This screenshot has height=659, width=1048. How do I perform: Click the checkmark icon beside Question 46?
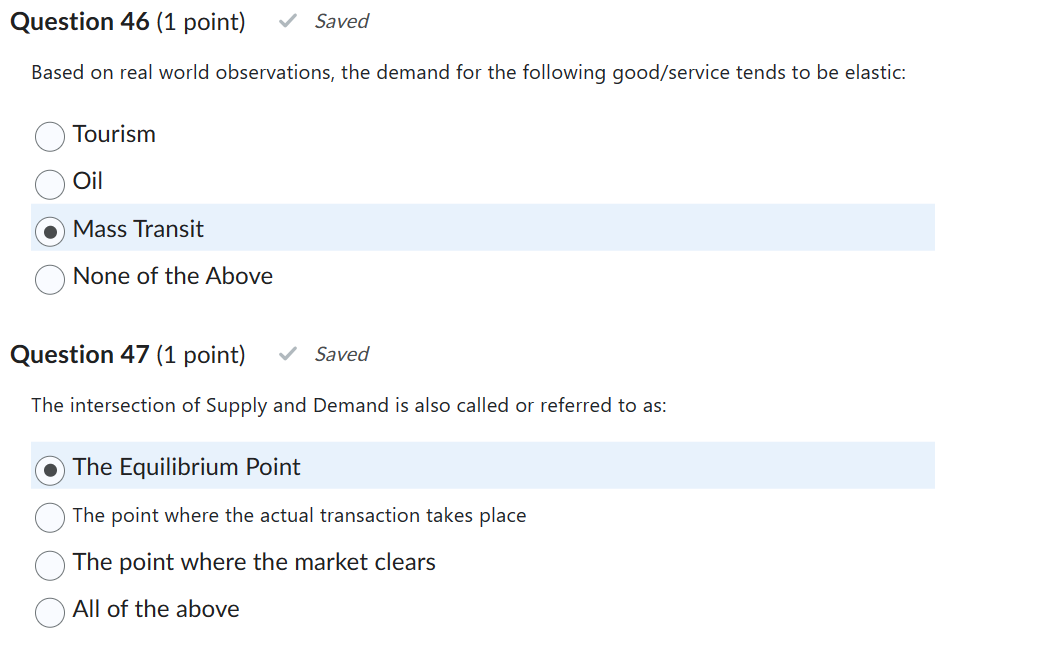click(287, 20)
